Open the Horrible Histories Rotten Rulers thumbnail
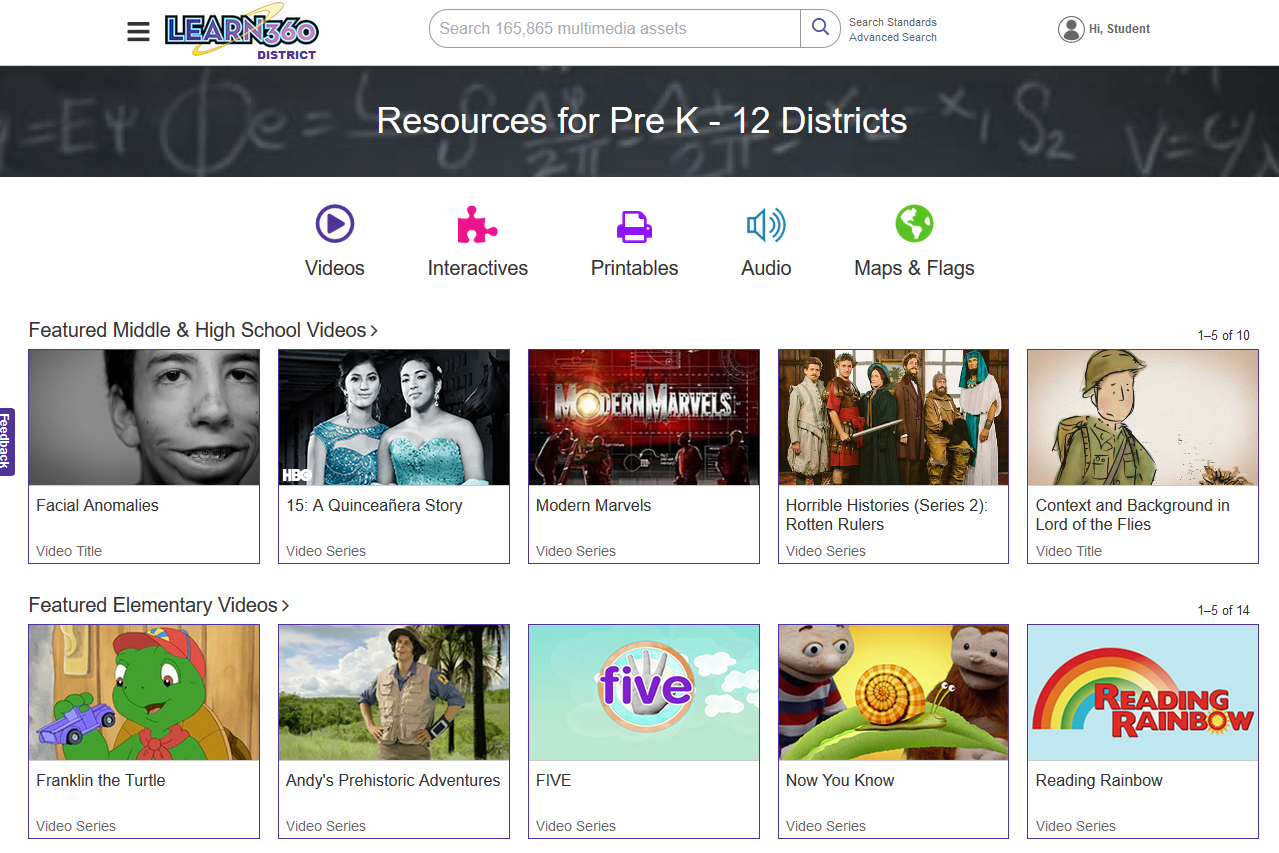 tap(894, 417)
